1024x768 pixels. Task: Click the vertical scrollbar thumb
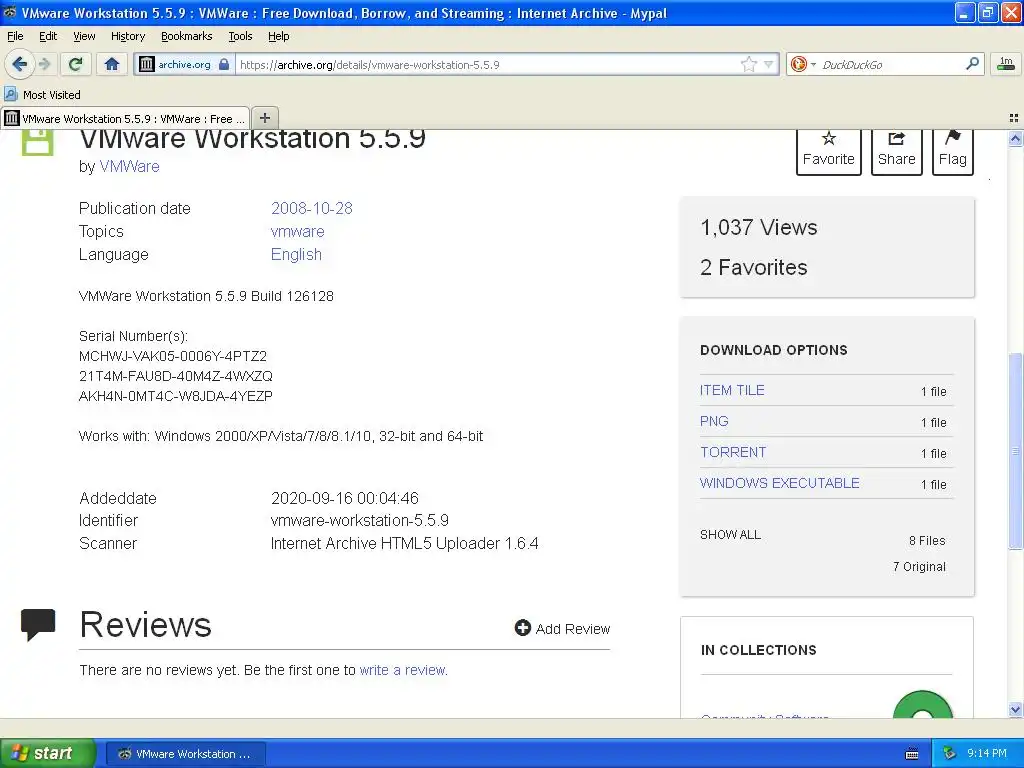[1015, 451]
